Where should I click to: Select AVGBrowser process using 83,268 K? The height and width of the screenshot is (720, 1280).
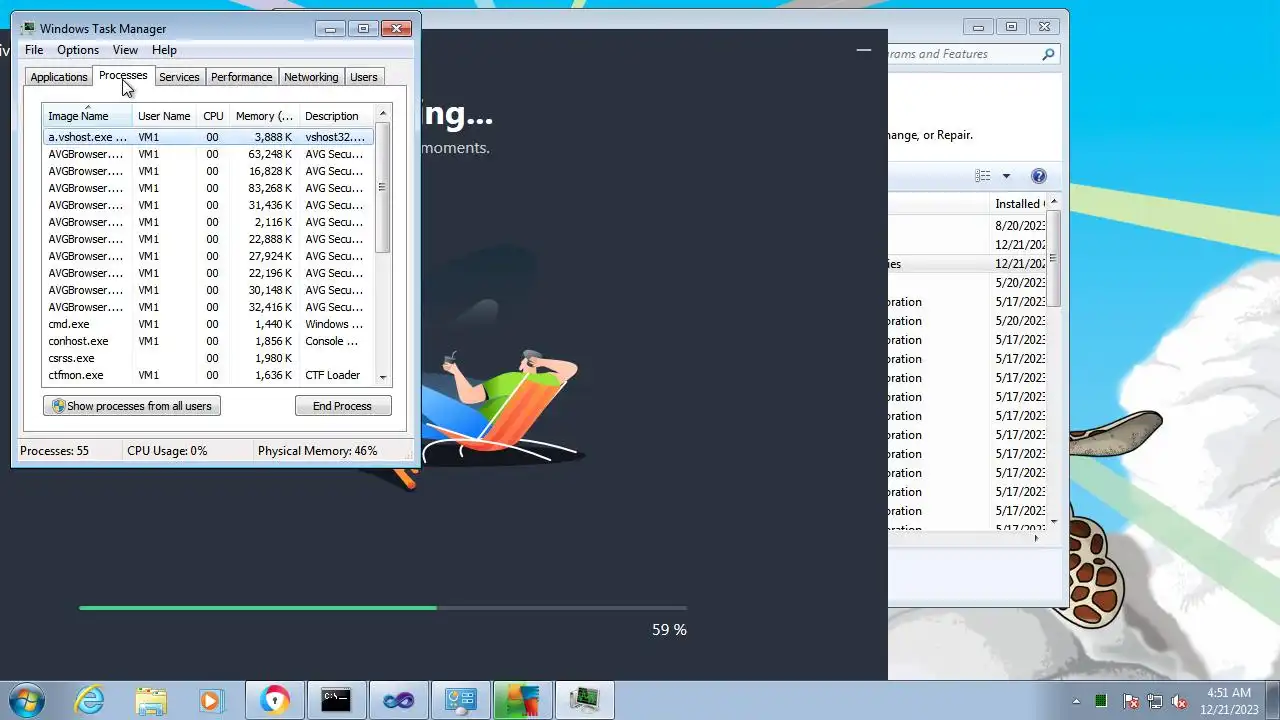pos(208,188)
